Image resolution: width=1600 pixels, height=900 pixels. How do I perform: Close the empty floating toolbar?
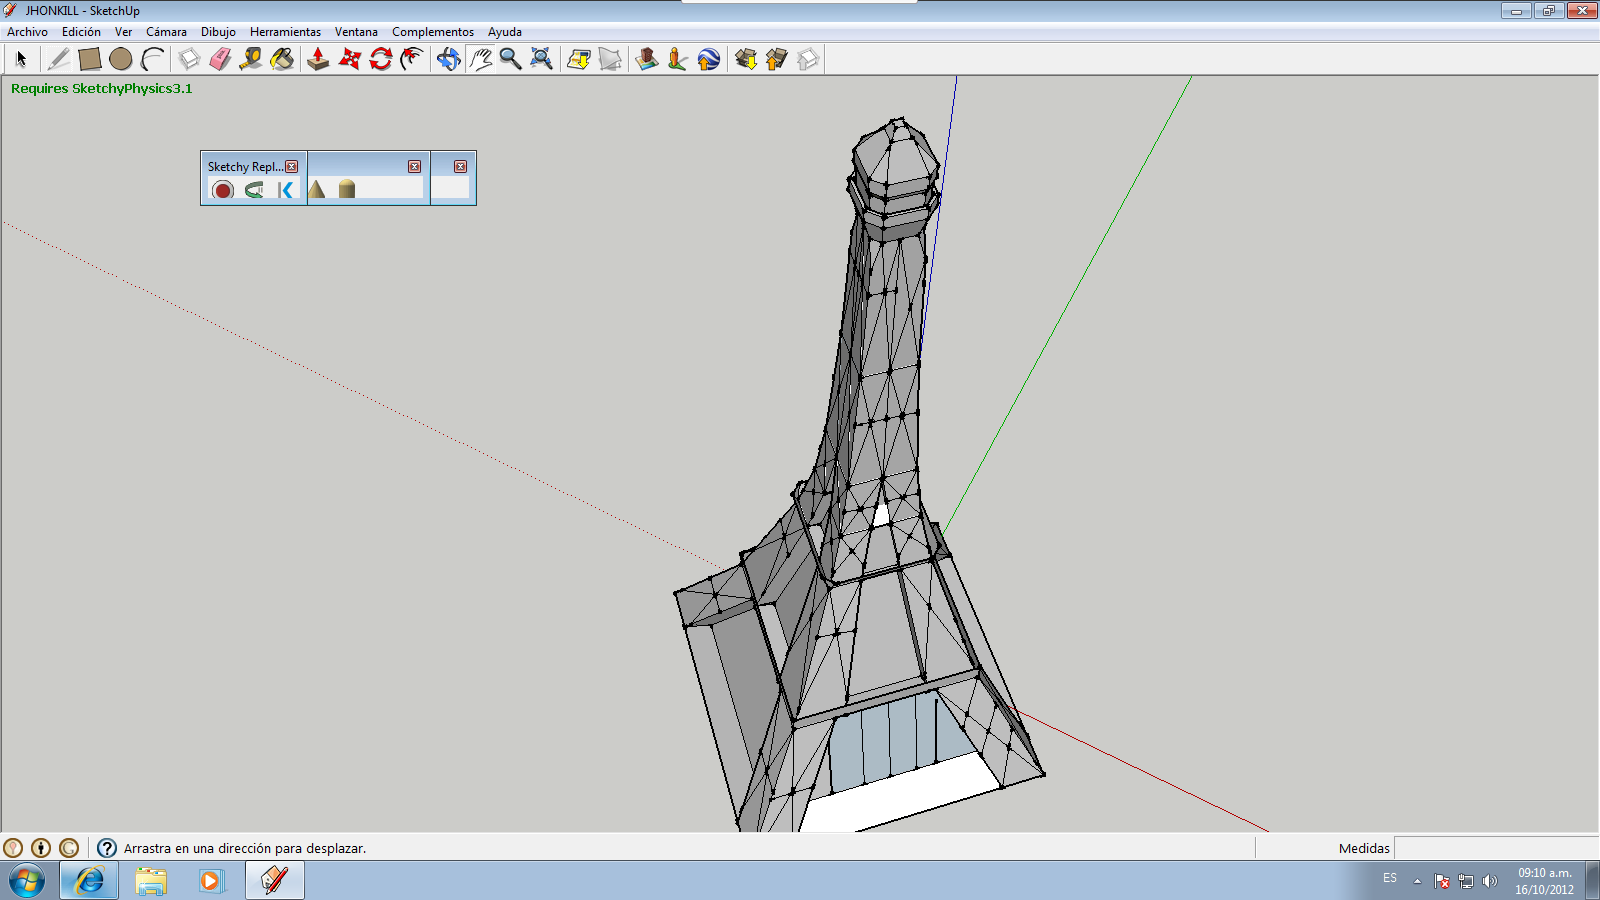pyautogui.click(x=460, y=166)
